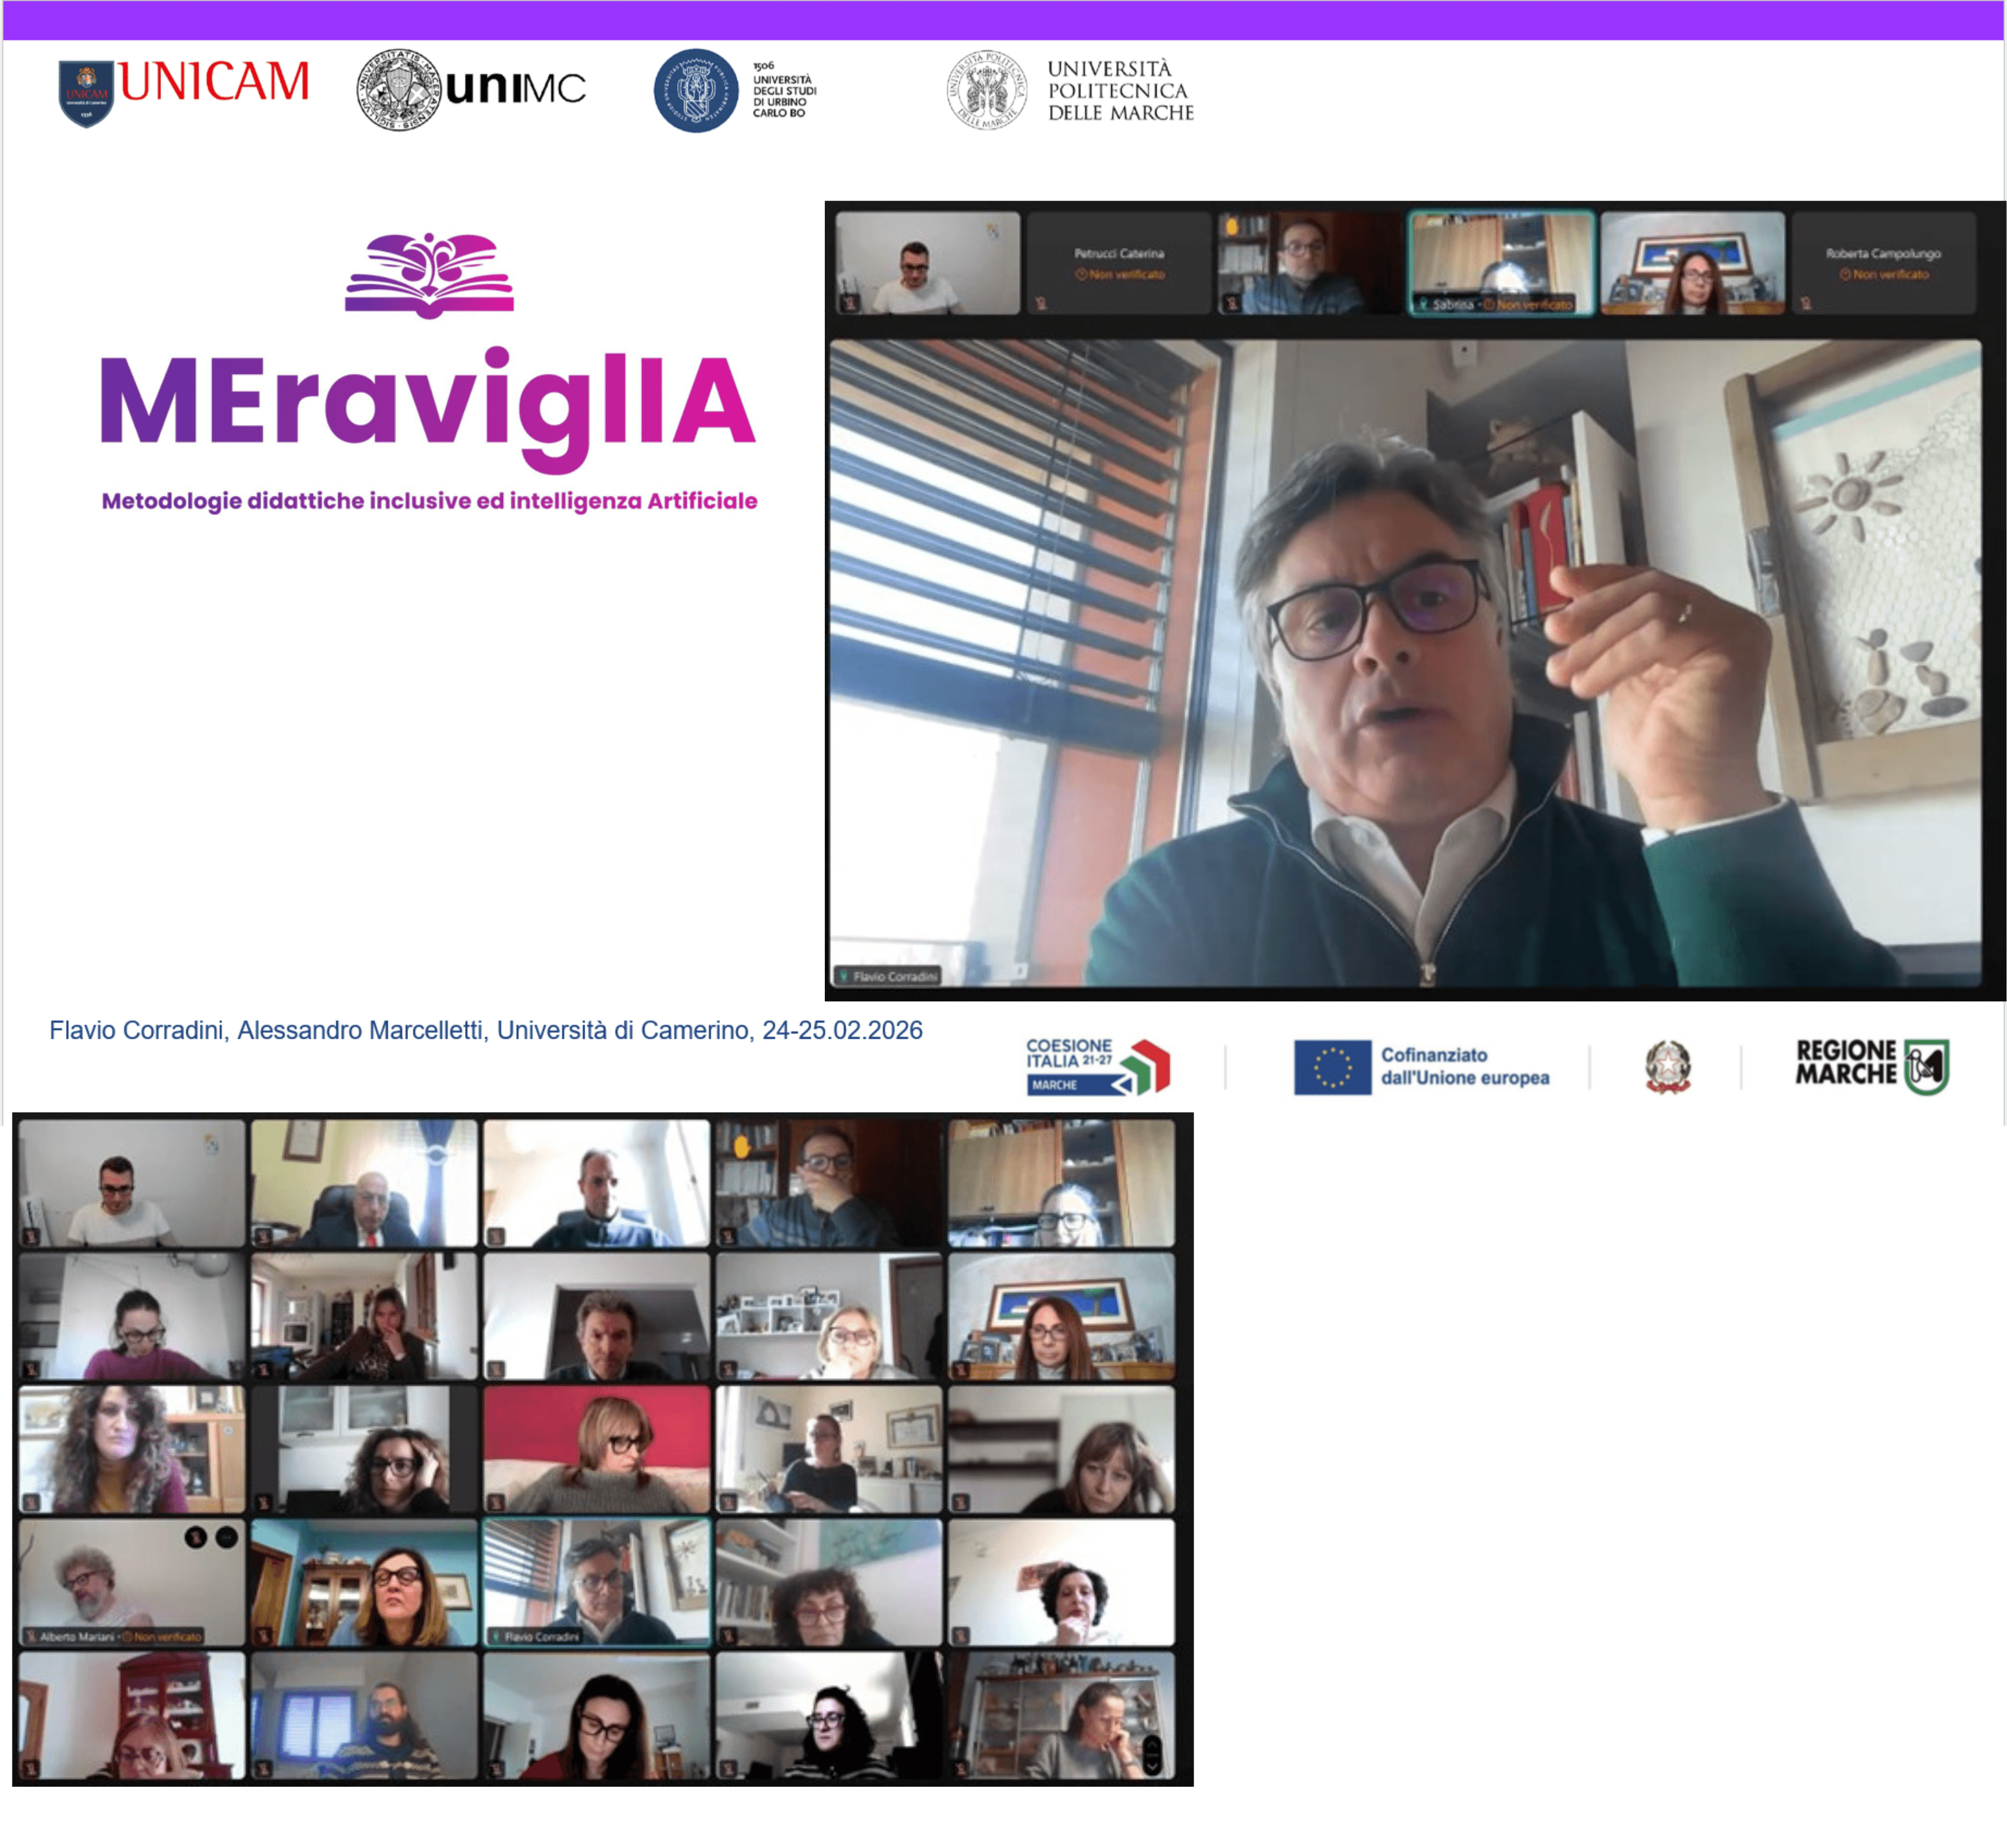Viewport: 2007px width, 1848px height.
Task: Click the uniMC university logo
Action: (x=471, y=89)
